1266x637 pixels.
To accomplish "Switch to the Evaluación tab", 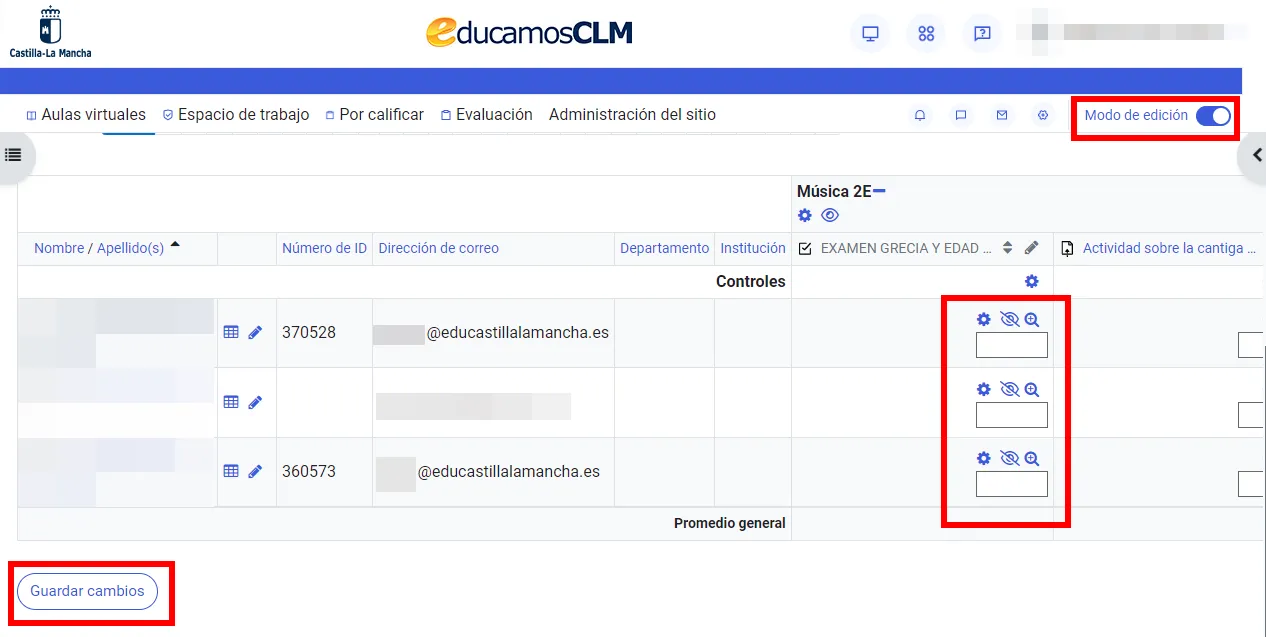I will (x=494, y=114).
